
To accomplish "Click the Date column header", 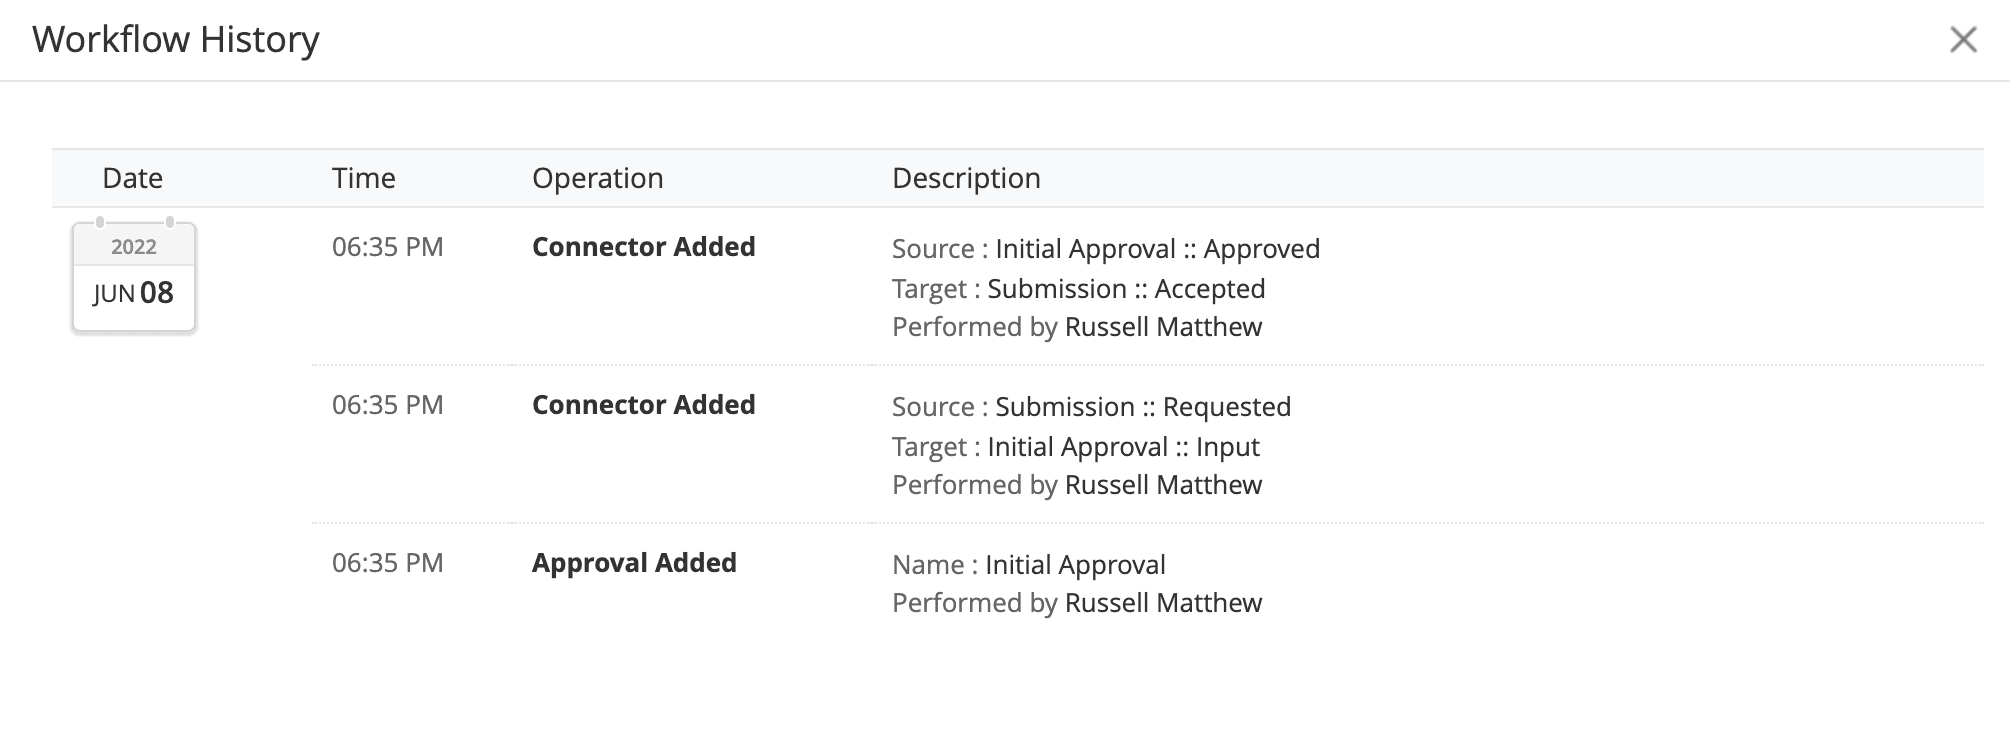I will click(132, 178).
